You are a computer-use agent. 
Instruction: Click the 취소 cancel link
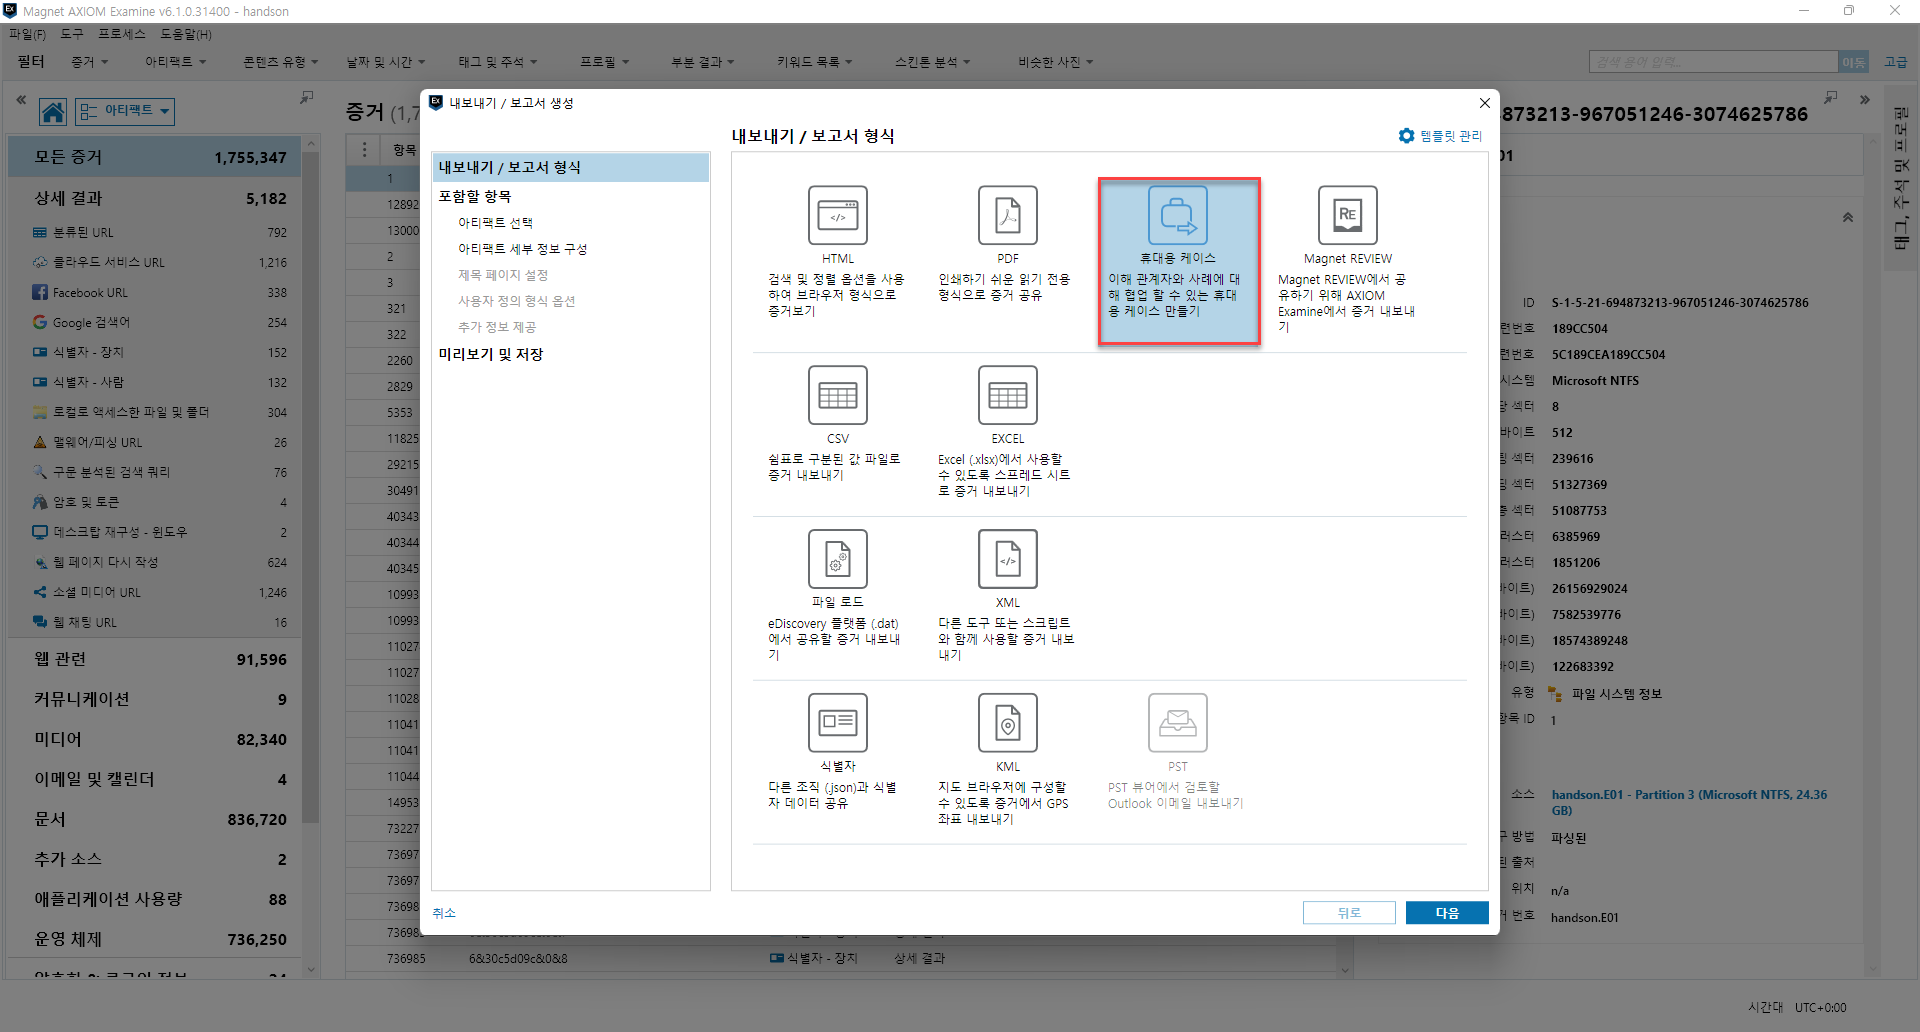point(444,913)
